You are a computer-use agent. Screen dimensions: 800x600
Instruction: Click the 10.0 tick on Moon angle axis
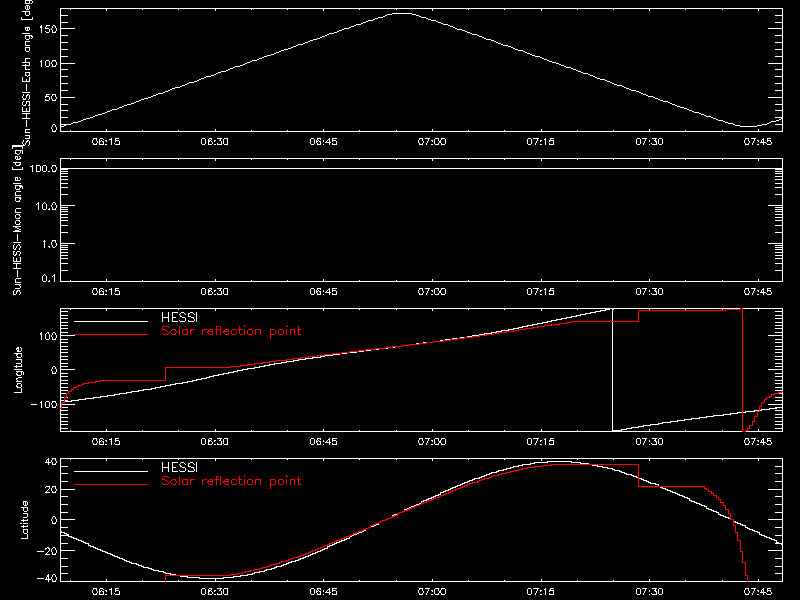coord(46,206)
